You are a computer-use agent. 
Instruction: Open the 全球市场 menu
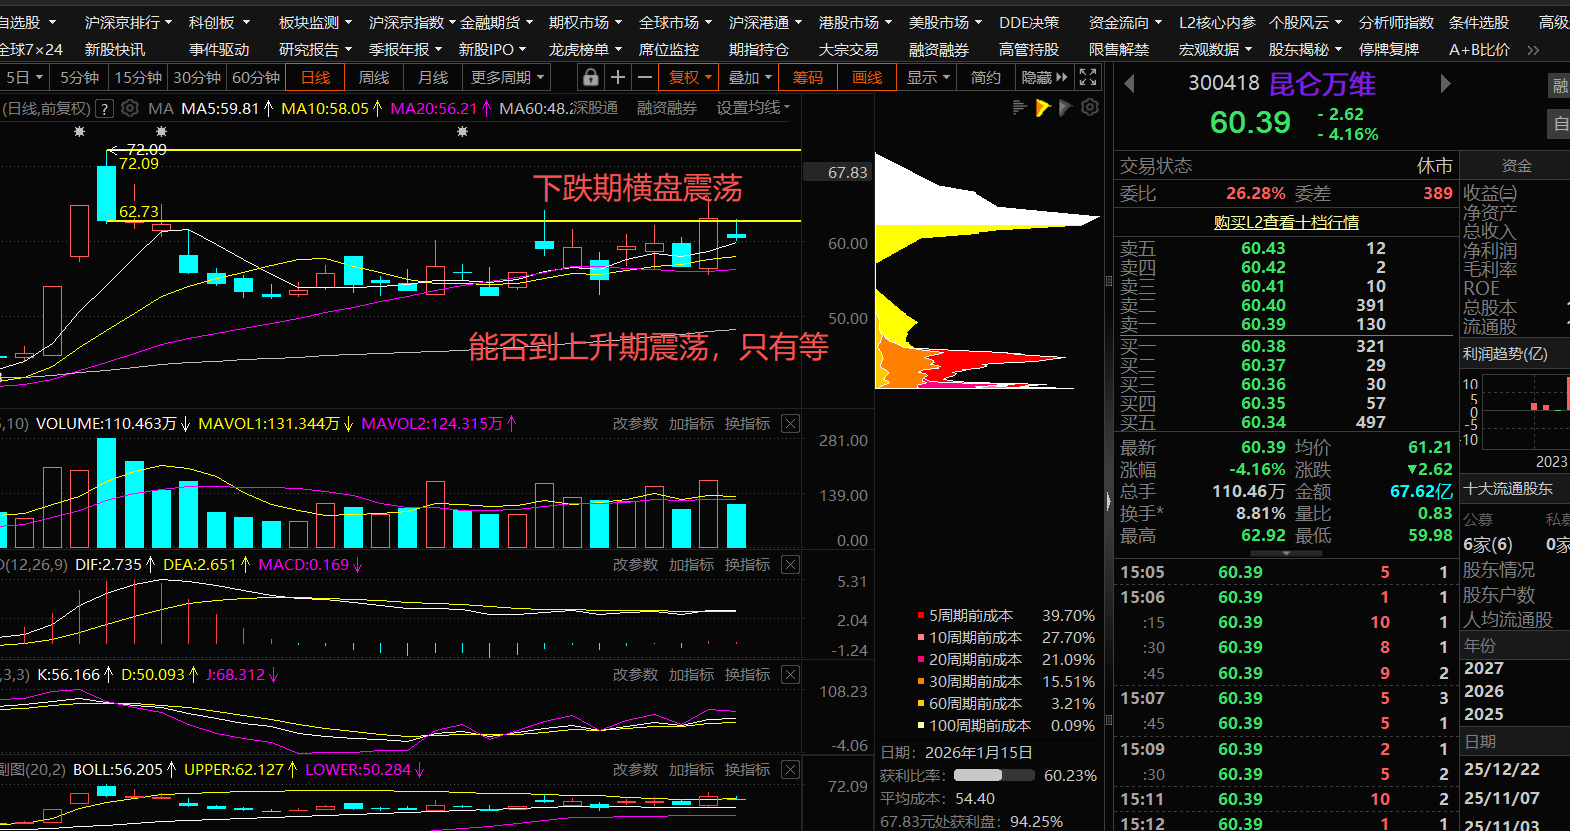(x=675, y=22)
